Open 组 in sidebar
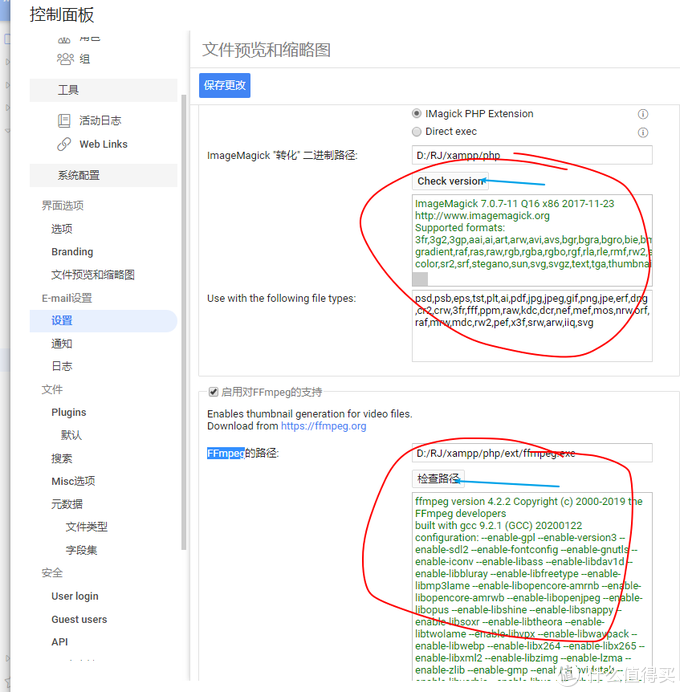The width and height of the screenshot is (680, 692). pyautogui.click(x=85, y=59)
